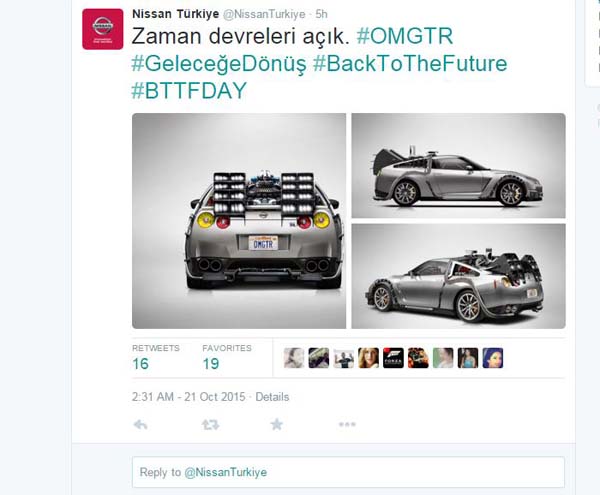Screen dimensions: 600x495
Task: Open the blonde woman avatar in the likers row
Action: 368,358
